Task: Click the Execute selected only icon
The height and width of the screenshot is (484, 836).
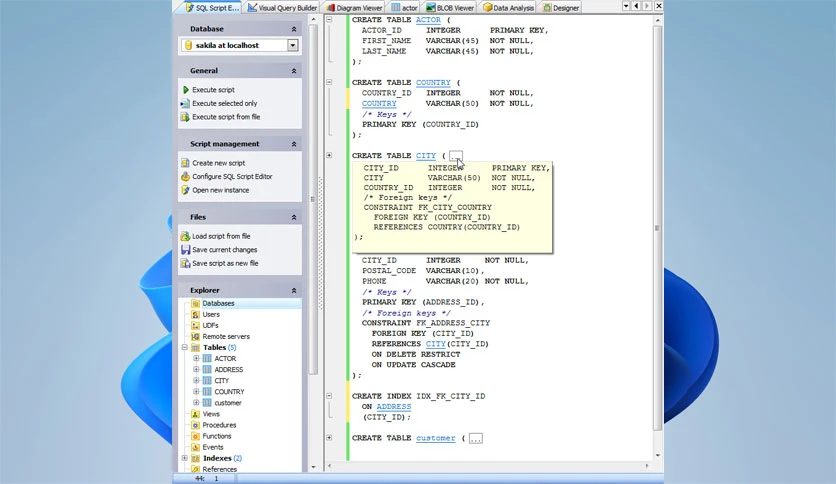Action: pyautogui.click(x=185, y=103)
